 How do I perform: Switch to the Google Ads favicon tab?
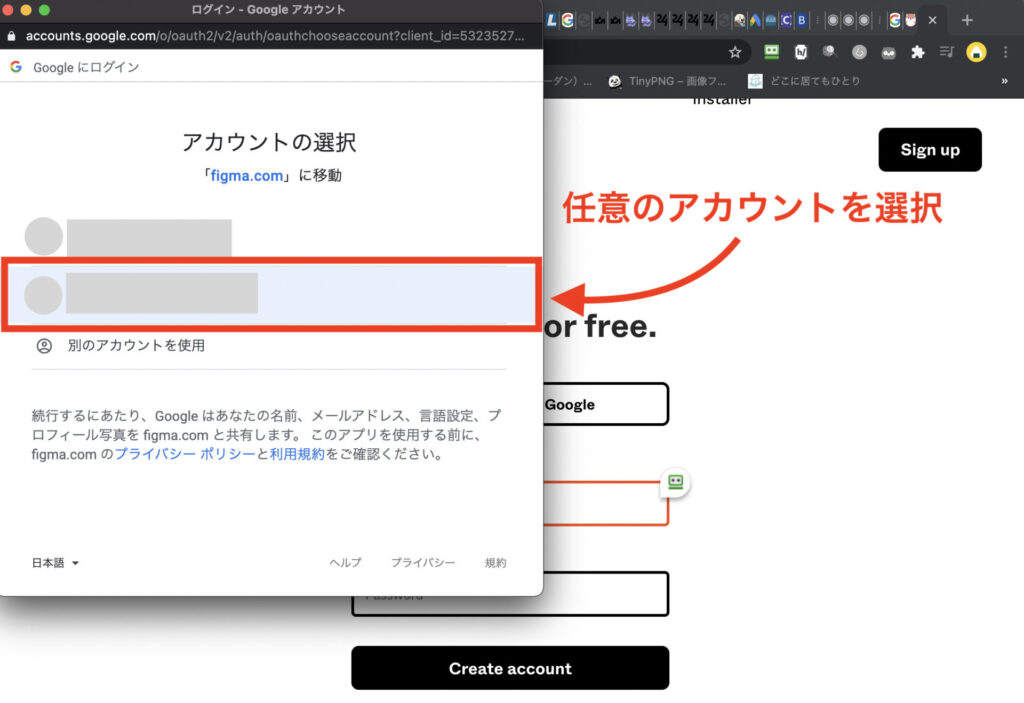coord(755,20)
